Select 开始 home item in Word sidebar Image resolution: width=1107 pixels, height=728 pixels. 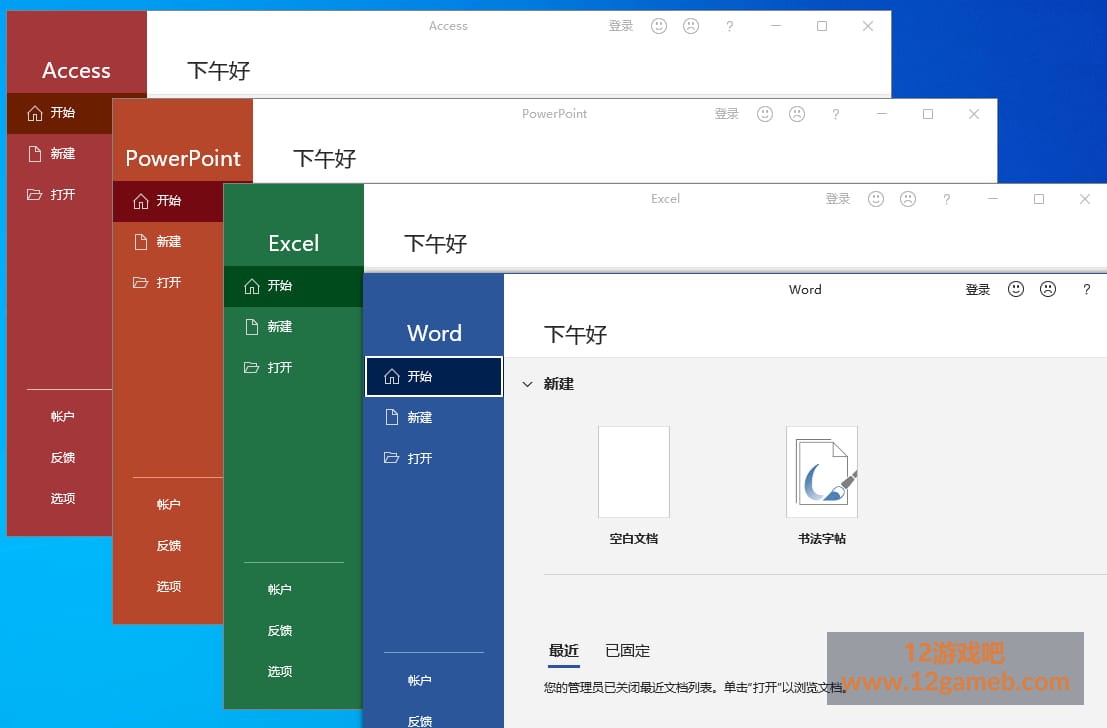click(433, 376)
